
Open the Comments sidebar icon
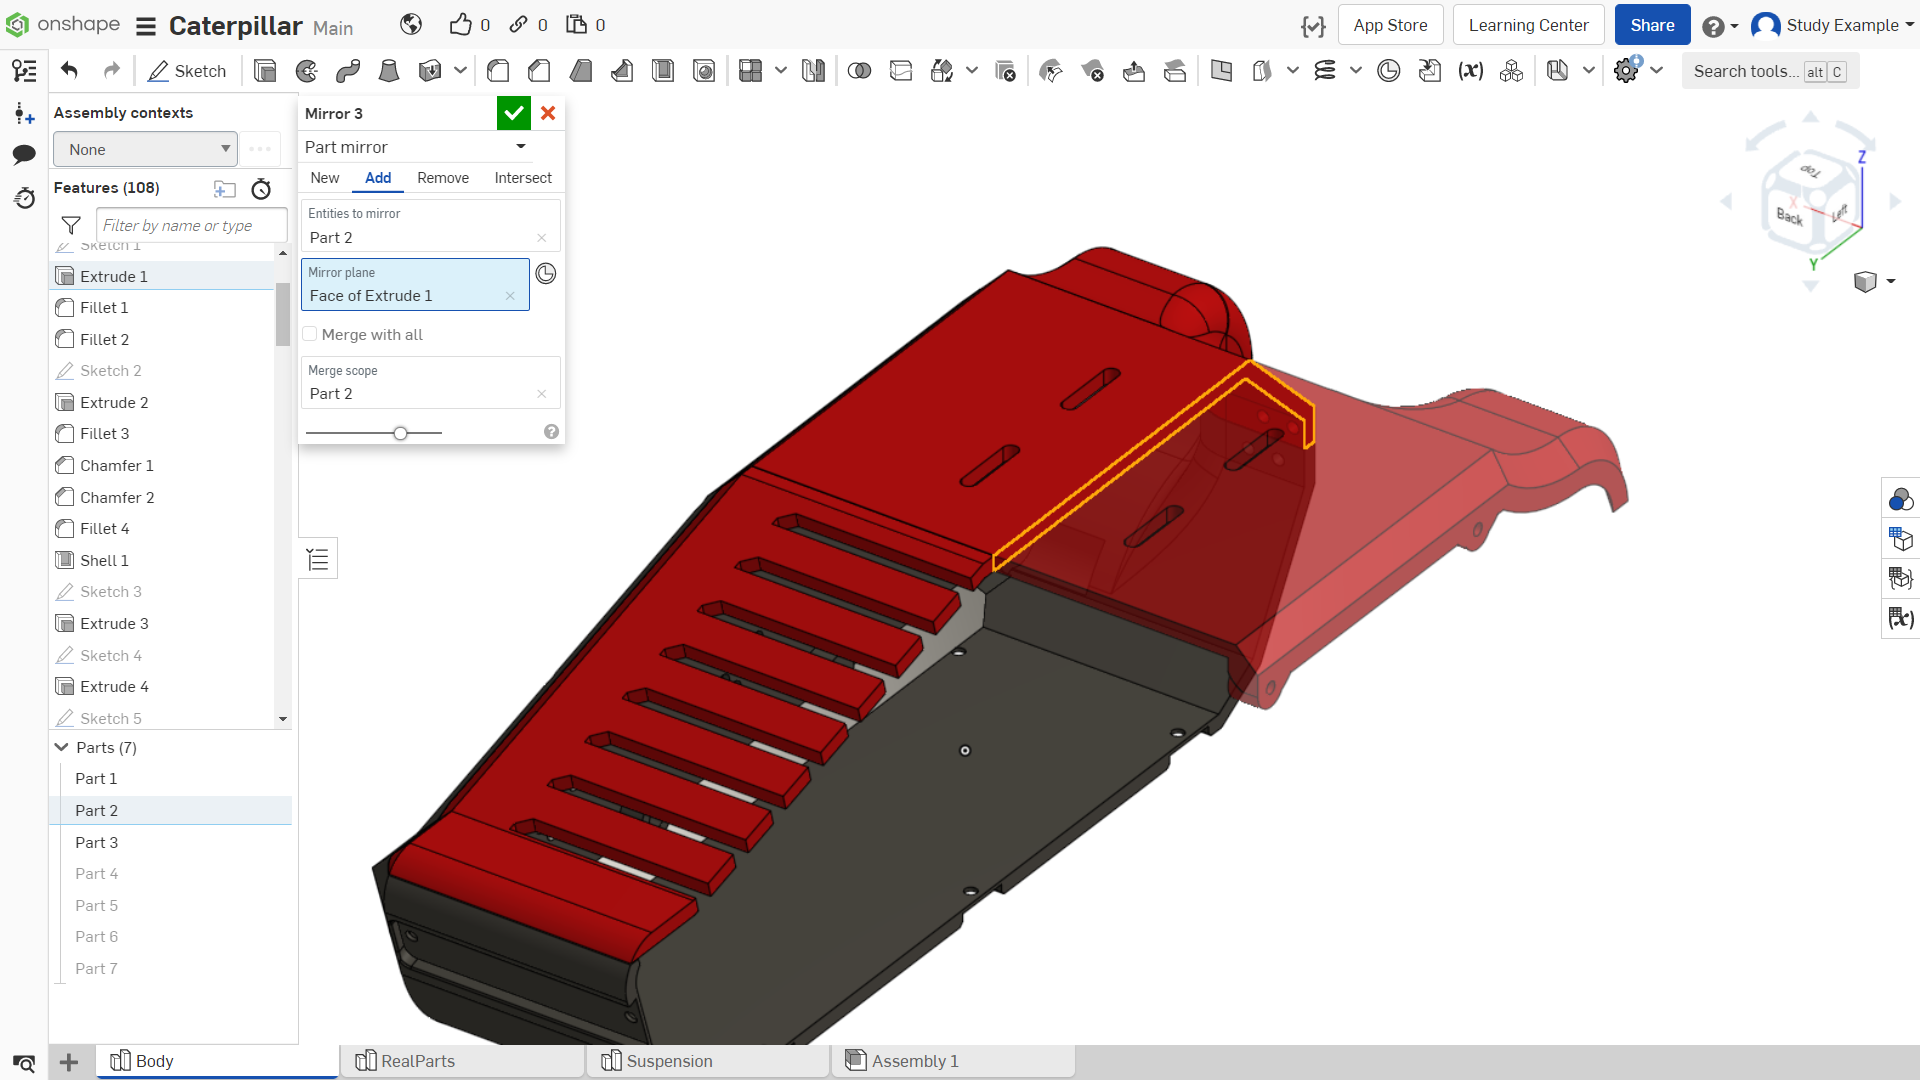point(24,154)
